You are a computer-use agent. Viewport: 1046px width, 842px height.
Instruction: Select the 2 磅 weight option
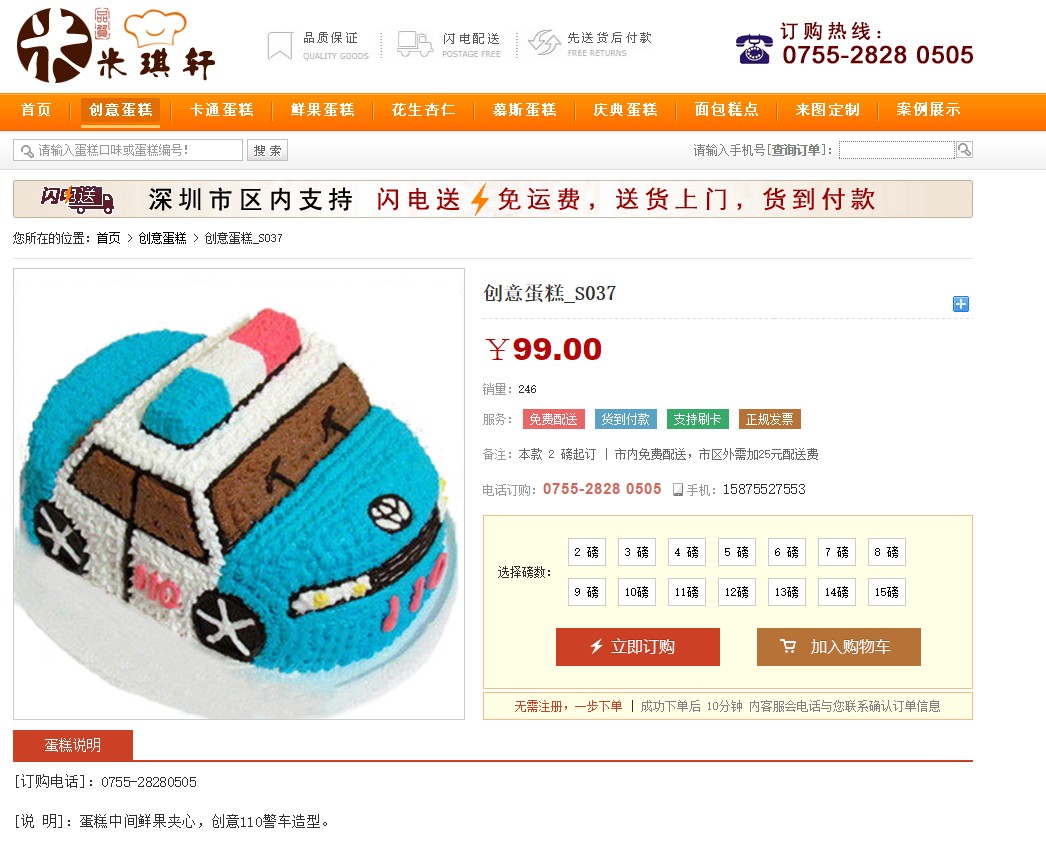[587, 552]
